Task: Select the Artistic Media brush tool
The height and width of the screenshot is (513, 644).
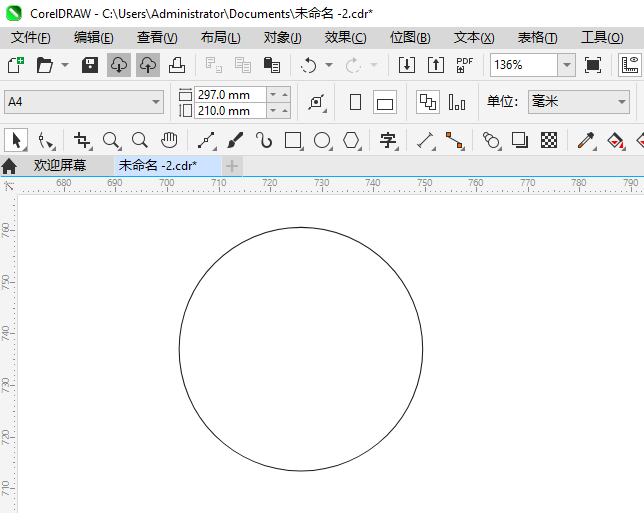Action: 235,140
